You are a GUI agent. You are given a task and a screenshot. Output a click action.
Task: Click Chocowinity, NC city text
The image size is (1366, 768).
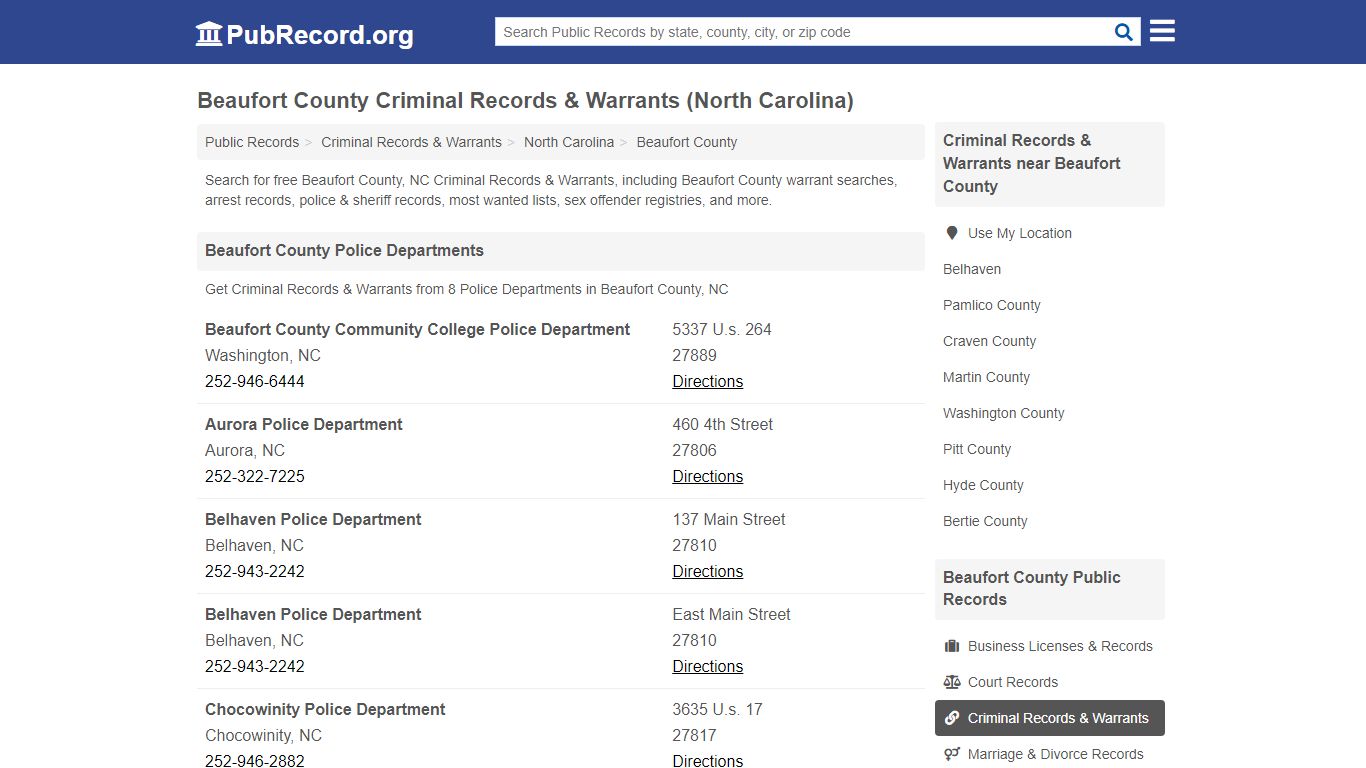pyautogui.click(x=264, y=735)
